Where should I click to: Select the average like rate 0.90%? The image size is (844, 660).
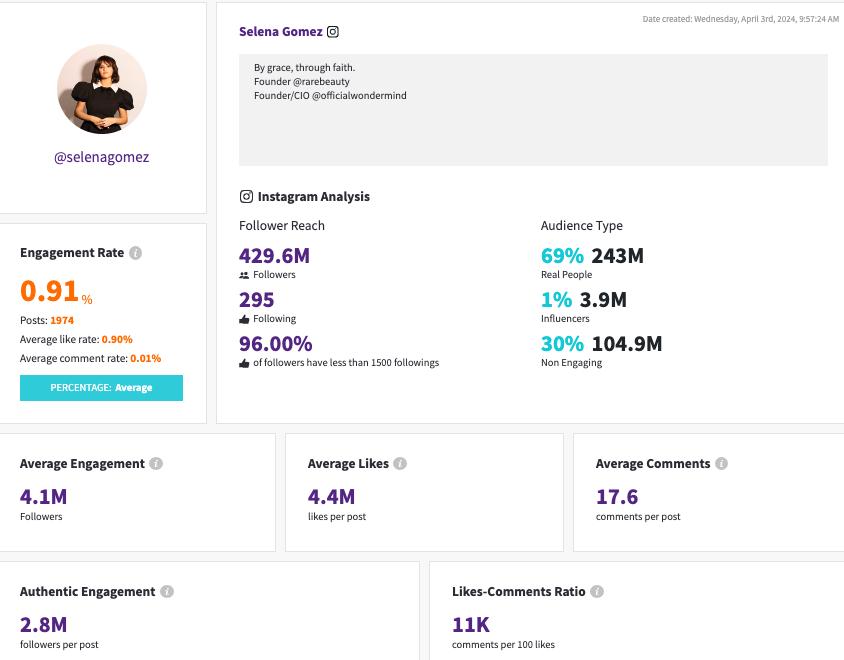point(117,340)
